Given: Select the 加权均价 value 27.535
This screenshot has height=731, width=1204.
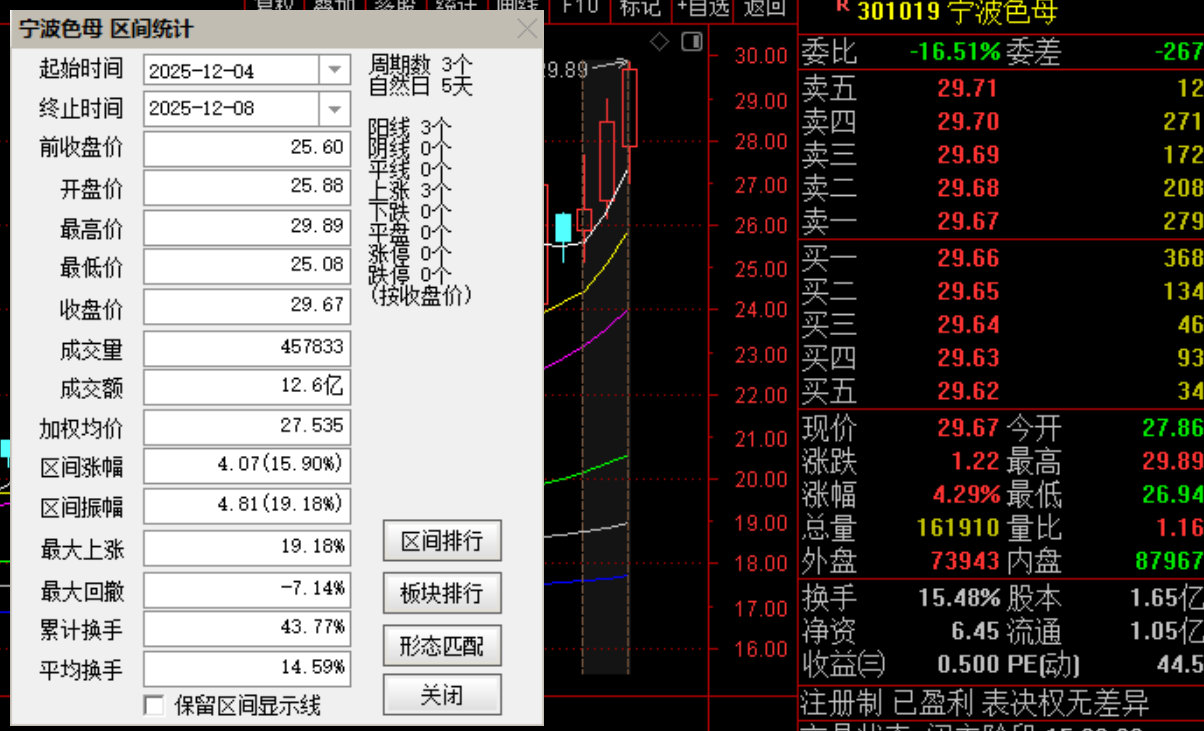Looking at the screenshot, I should (x=247, y=427).
